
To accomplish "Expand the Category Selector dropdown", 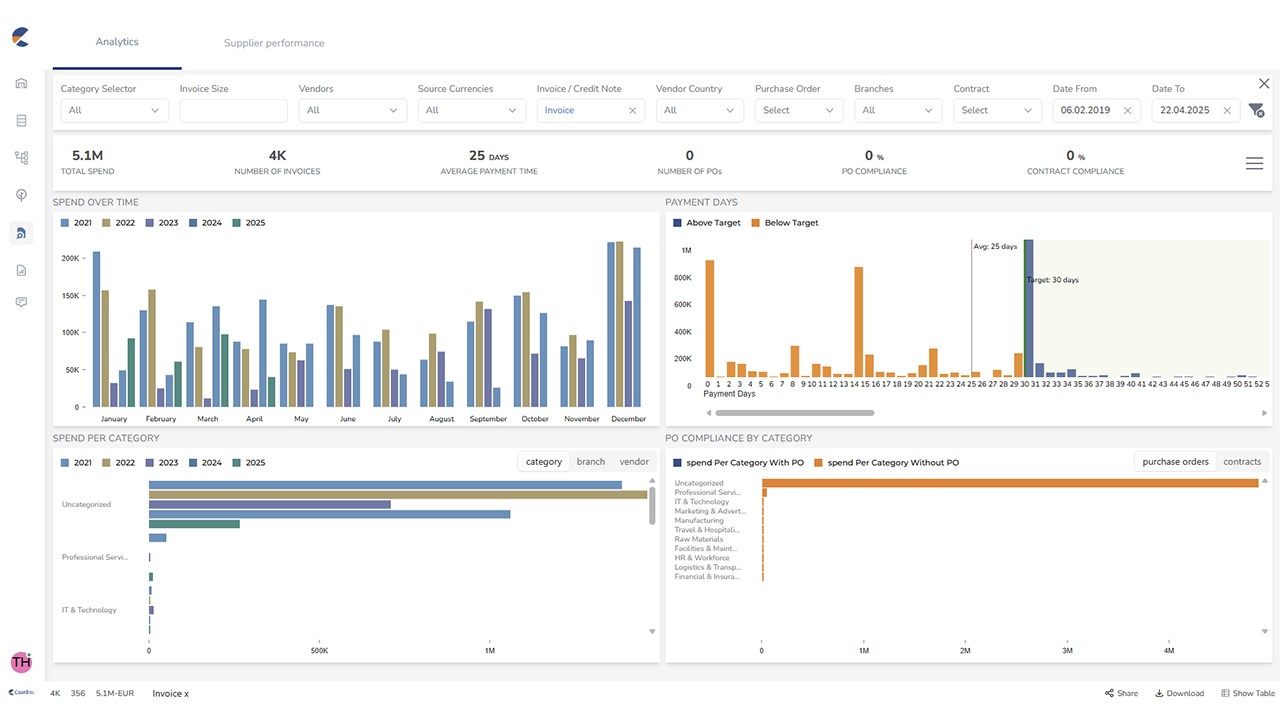I will [114, 110].
